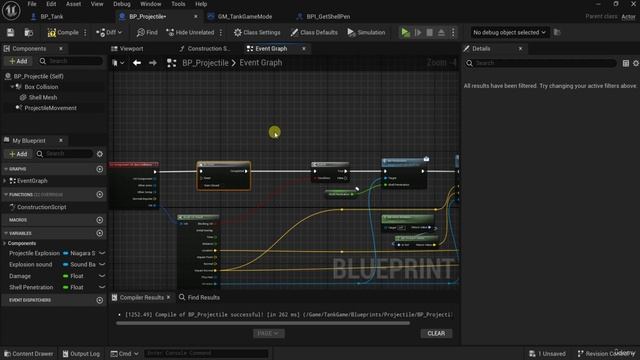The width and height of the screenshot is (640, 360).
Task: Open the debug object selector dropdown
Action: click(509, 32)
